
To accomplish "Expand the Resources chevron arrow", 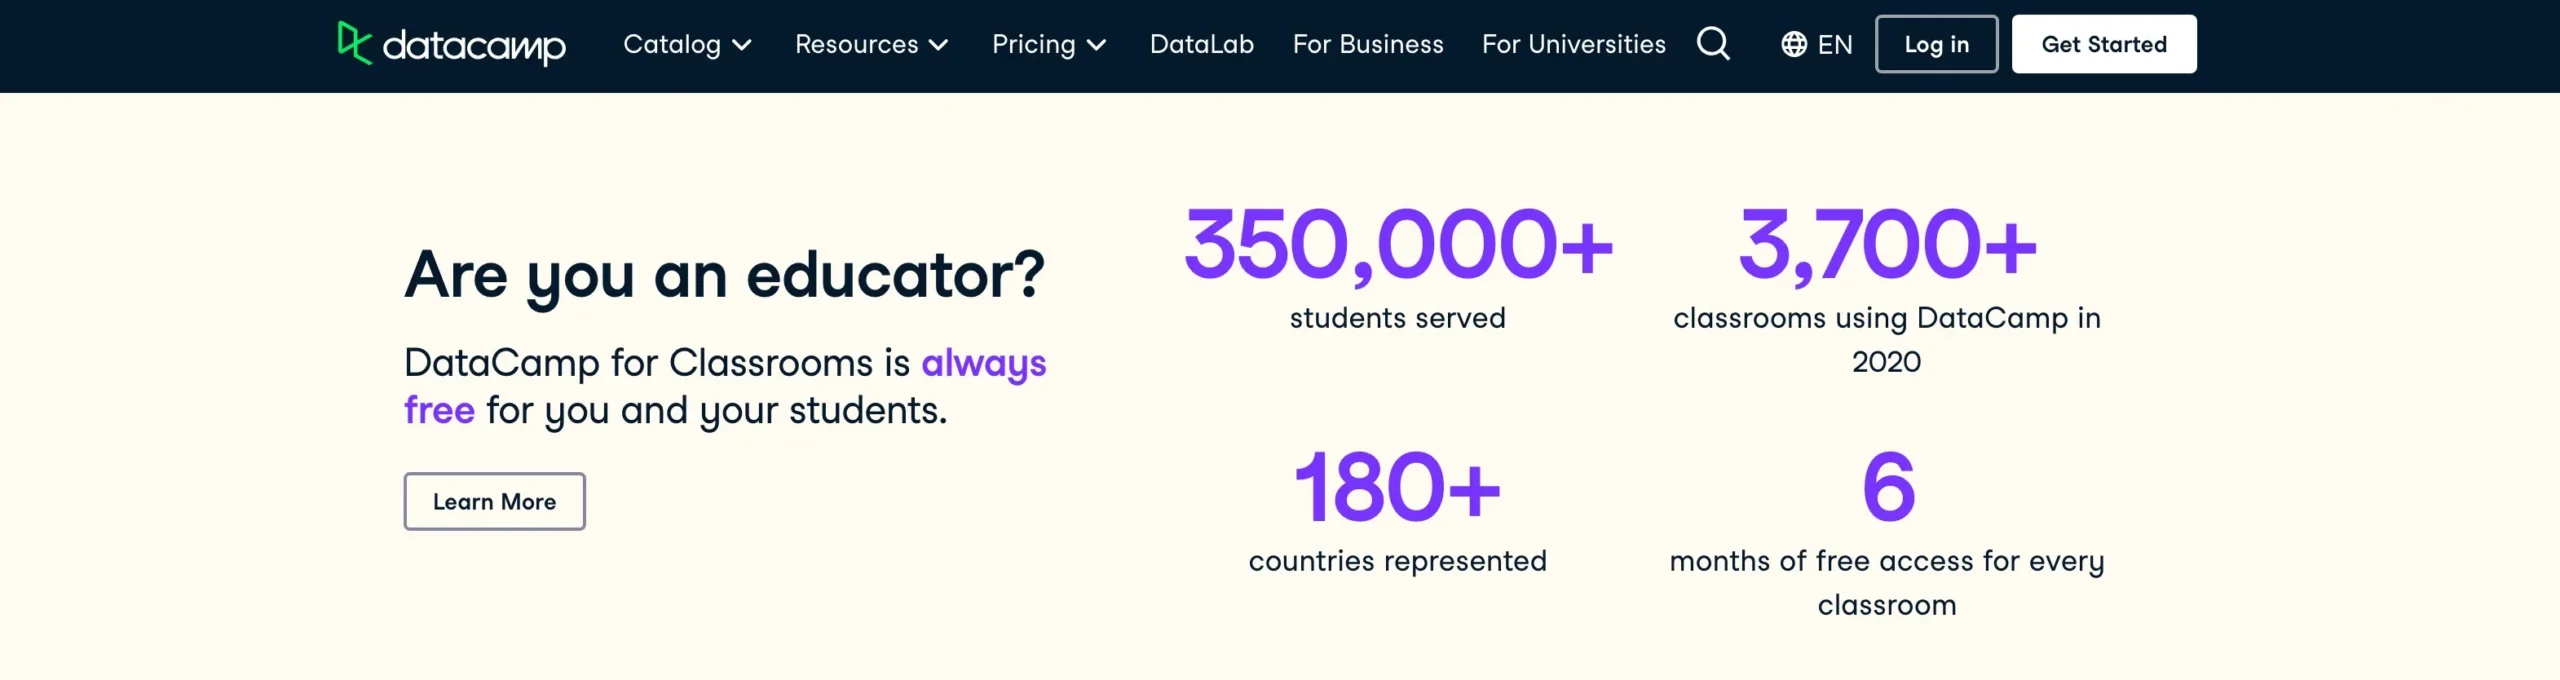I will coord(938,45).
